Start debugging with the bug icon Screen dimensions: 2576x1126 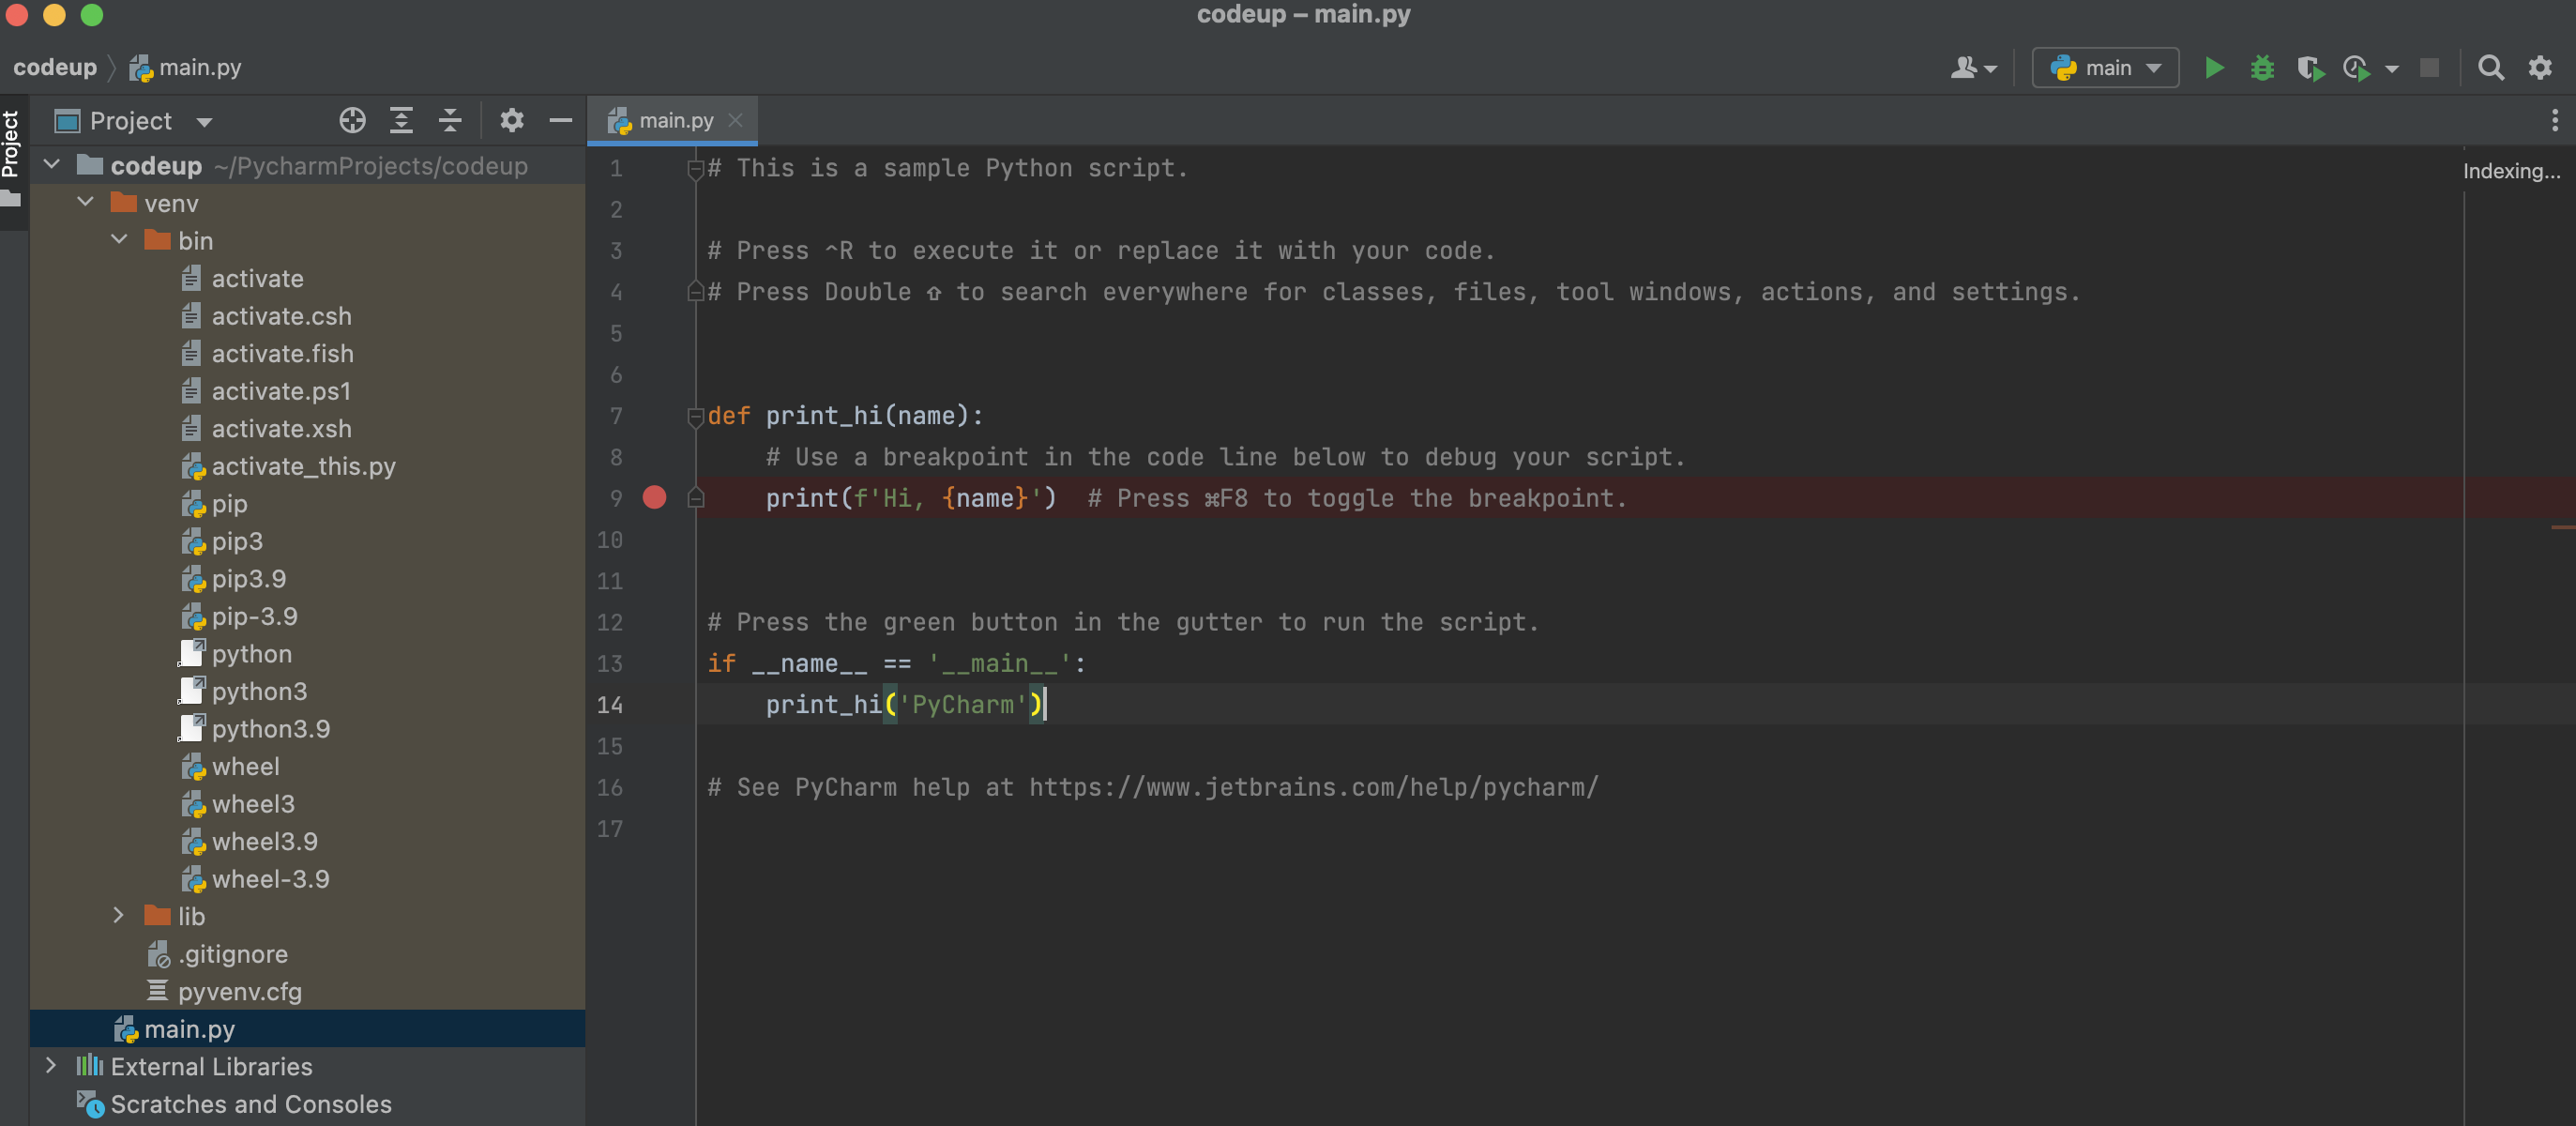(2262, 68)
